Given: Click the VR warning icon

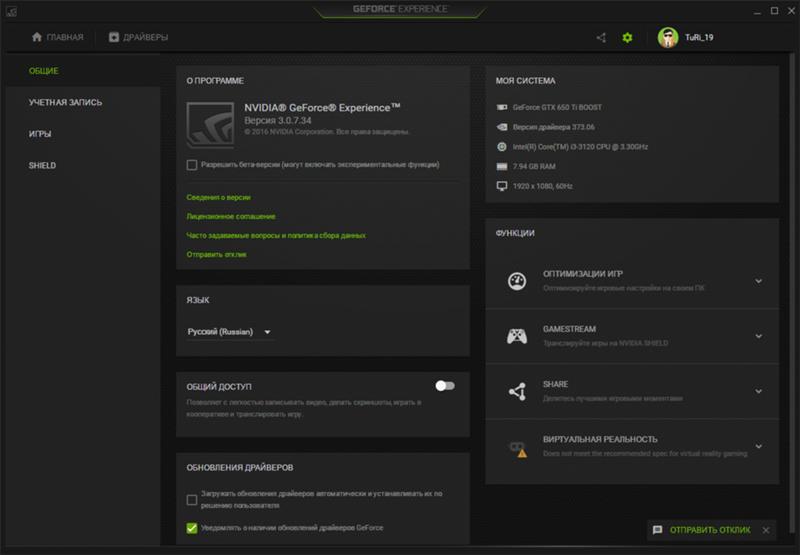Looking at the screenshot, I should tap(518, 449).
